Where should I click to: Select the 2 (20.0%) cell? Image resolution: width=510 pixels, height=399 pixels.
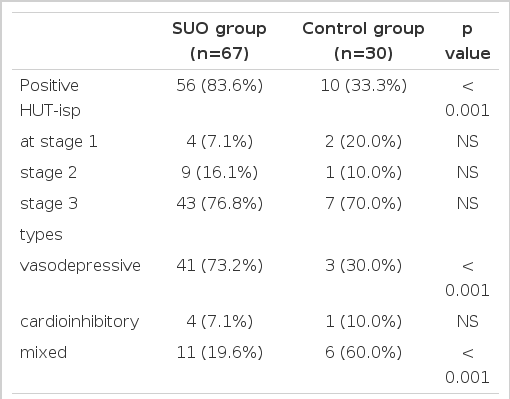(x=364, y=141)
